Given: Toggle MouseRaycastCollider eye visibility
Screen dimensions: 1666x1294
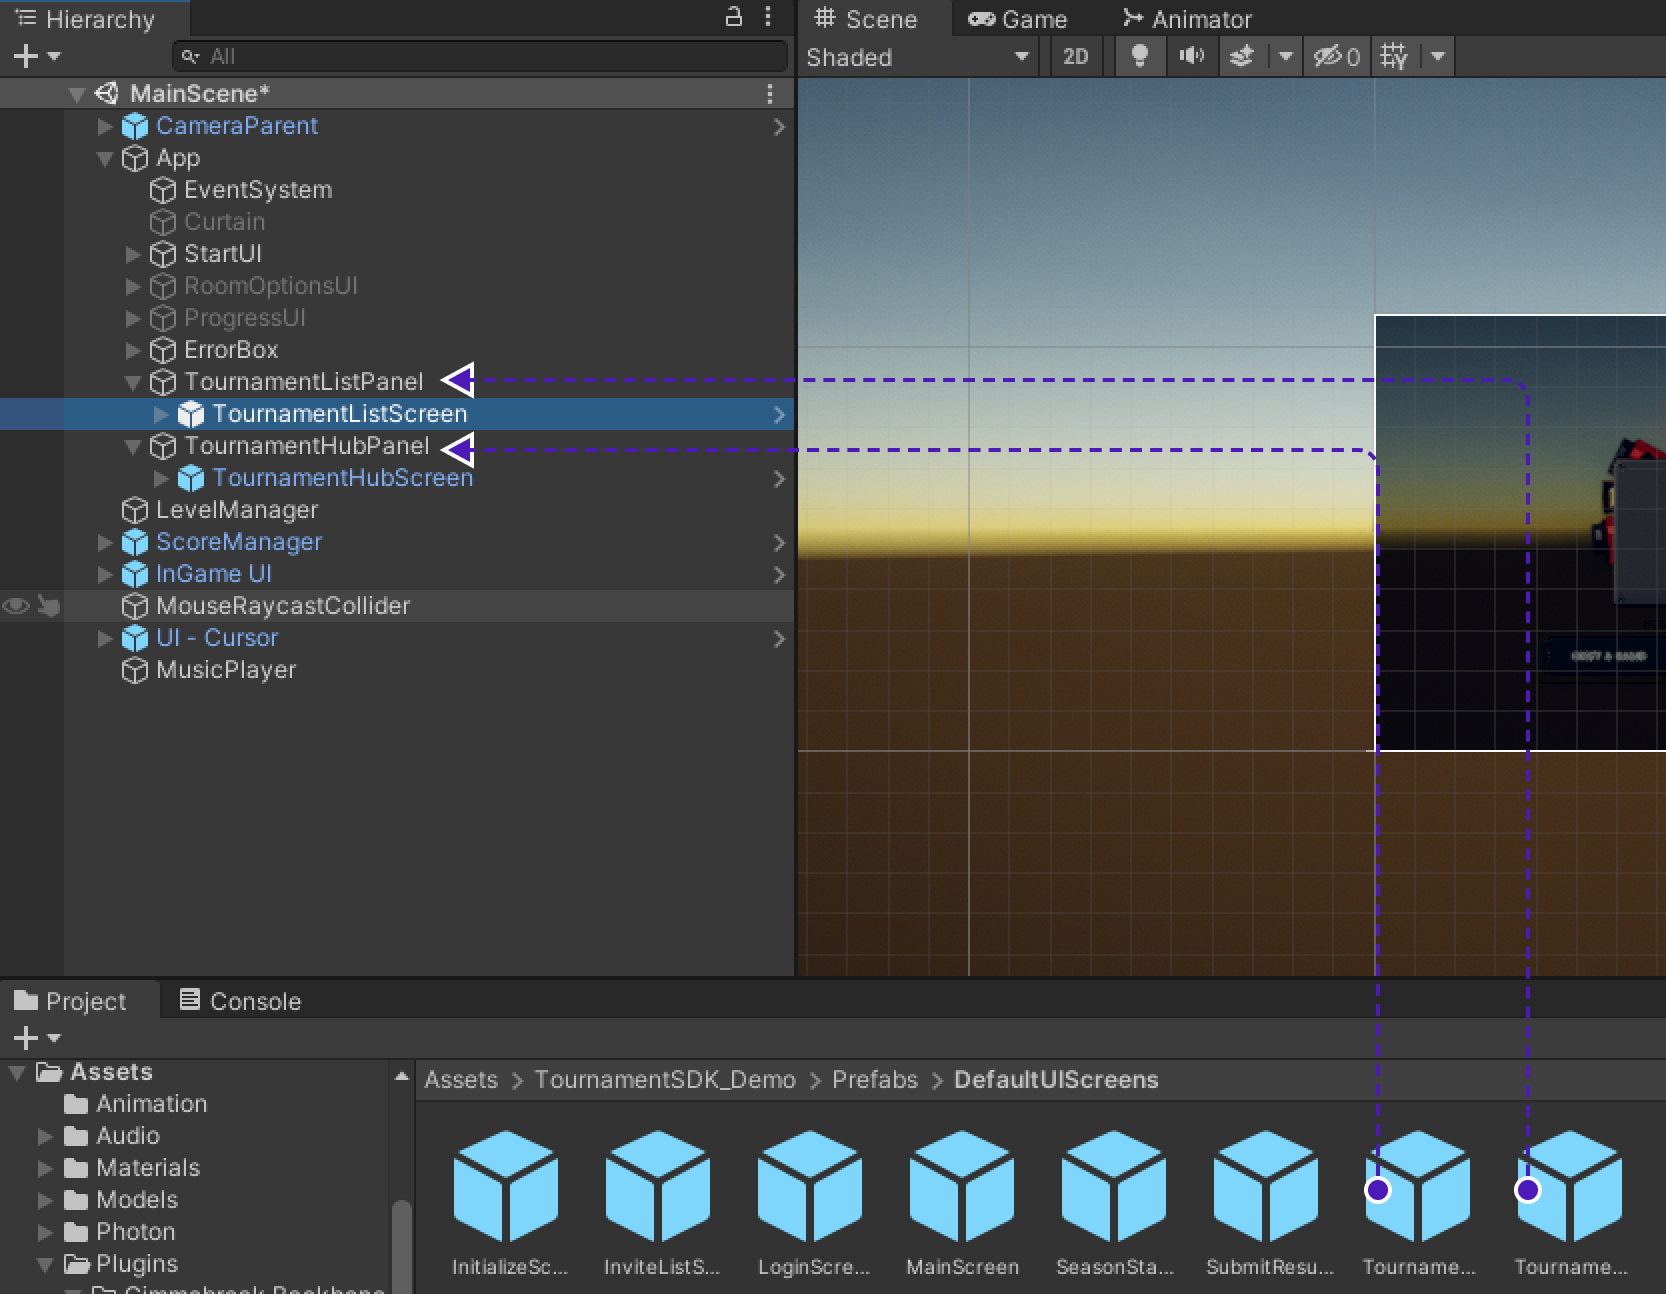Looking at the screenshot, I should (16, 606).
